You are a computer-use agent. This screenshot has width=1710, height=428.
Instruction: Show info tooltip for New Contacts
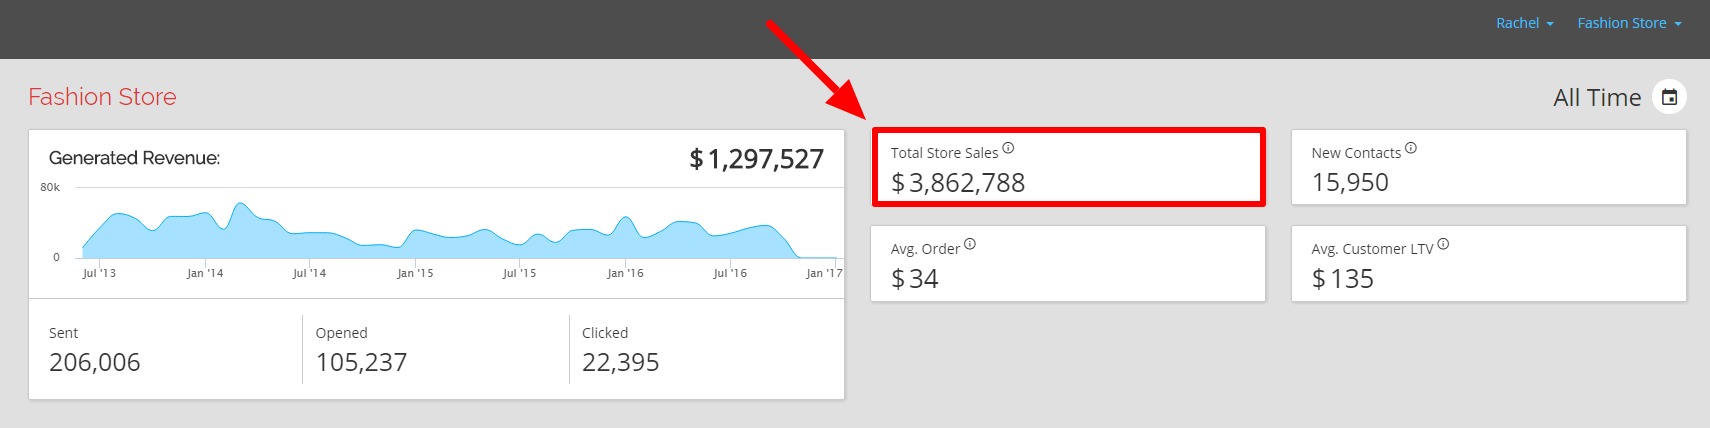point(1411,148)
